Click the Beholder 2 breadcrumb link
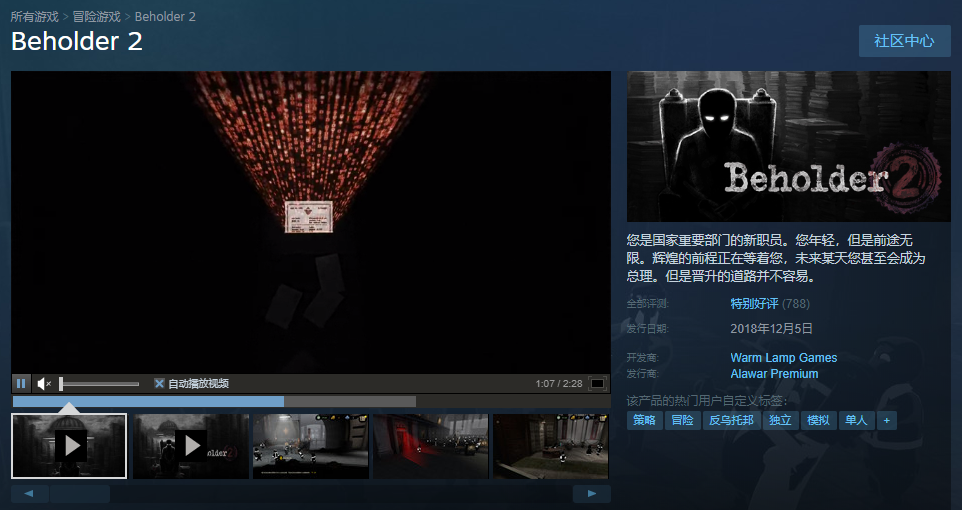The height and width of the screenshot is (510, 962). 165,17
